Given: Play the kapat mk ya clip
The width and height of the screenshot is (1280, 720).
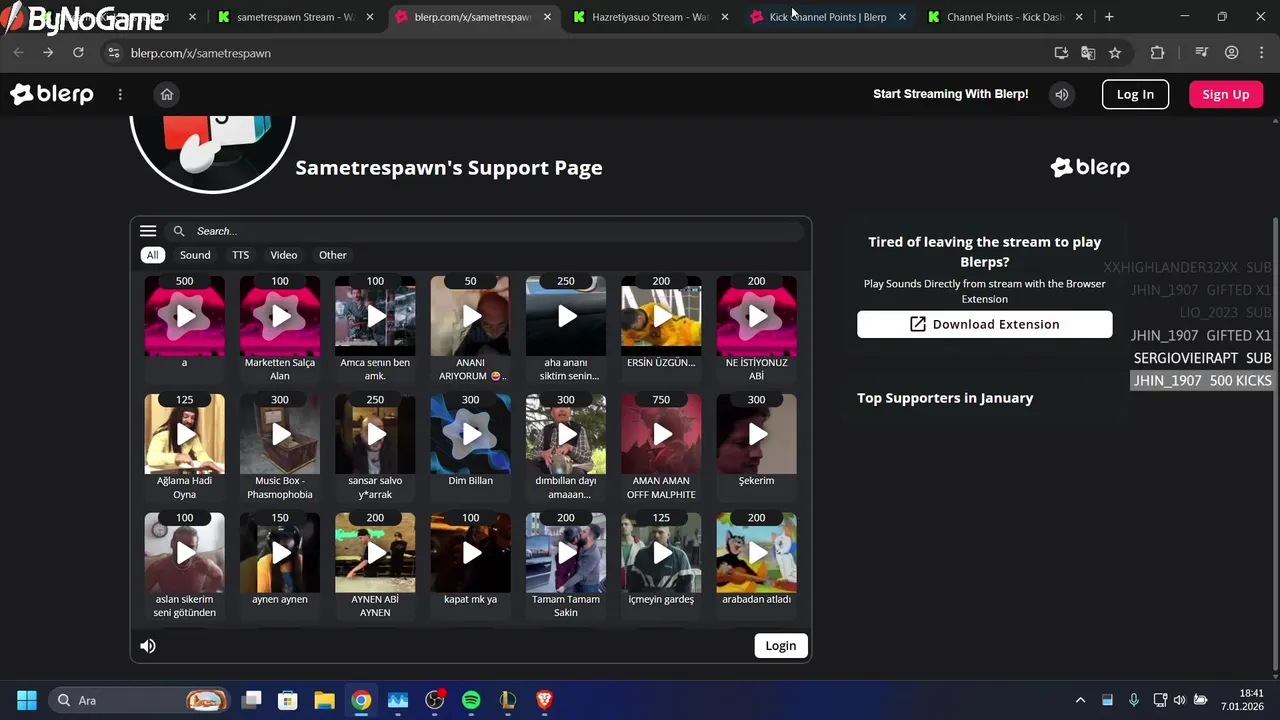Looking at the screenshot, I should click(470, 553).
